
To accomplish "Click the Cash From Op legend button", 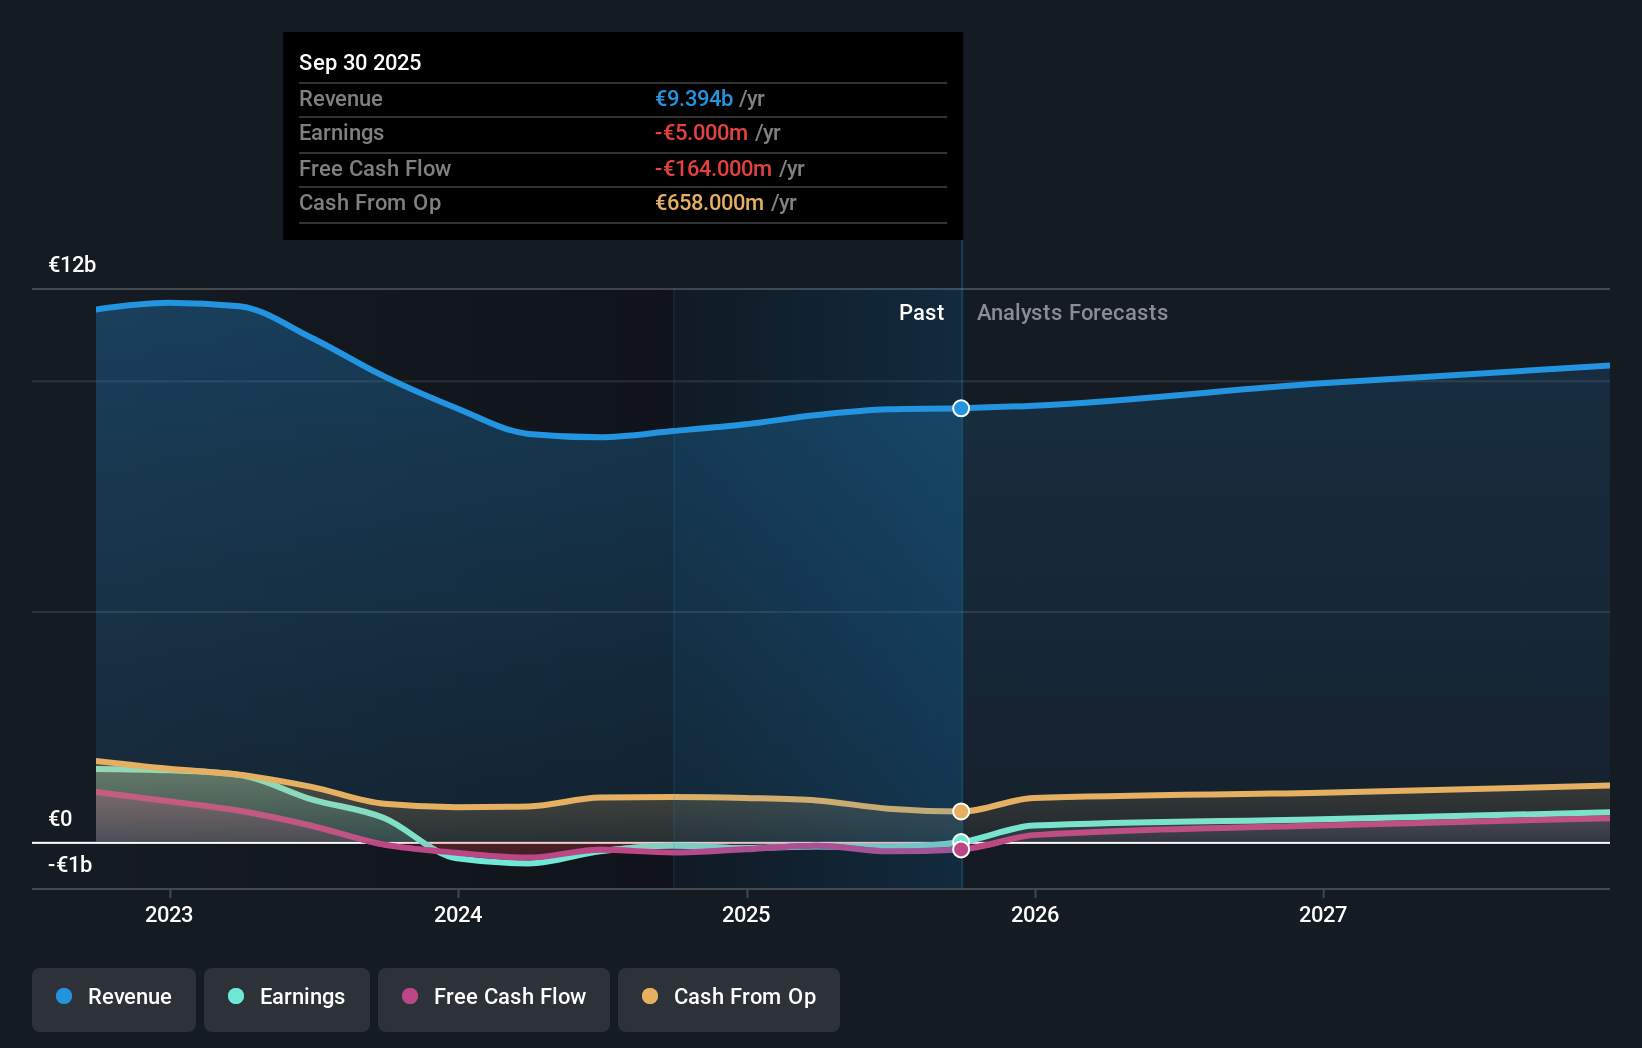I will pos(729,998).
